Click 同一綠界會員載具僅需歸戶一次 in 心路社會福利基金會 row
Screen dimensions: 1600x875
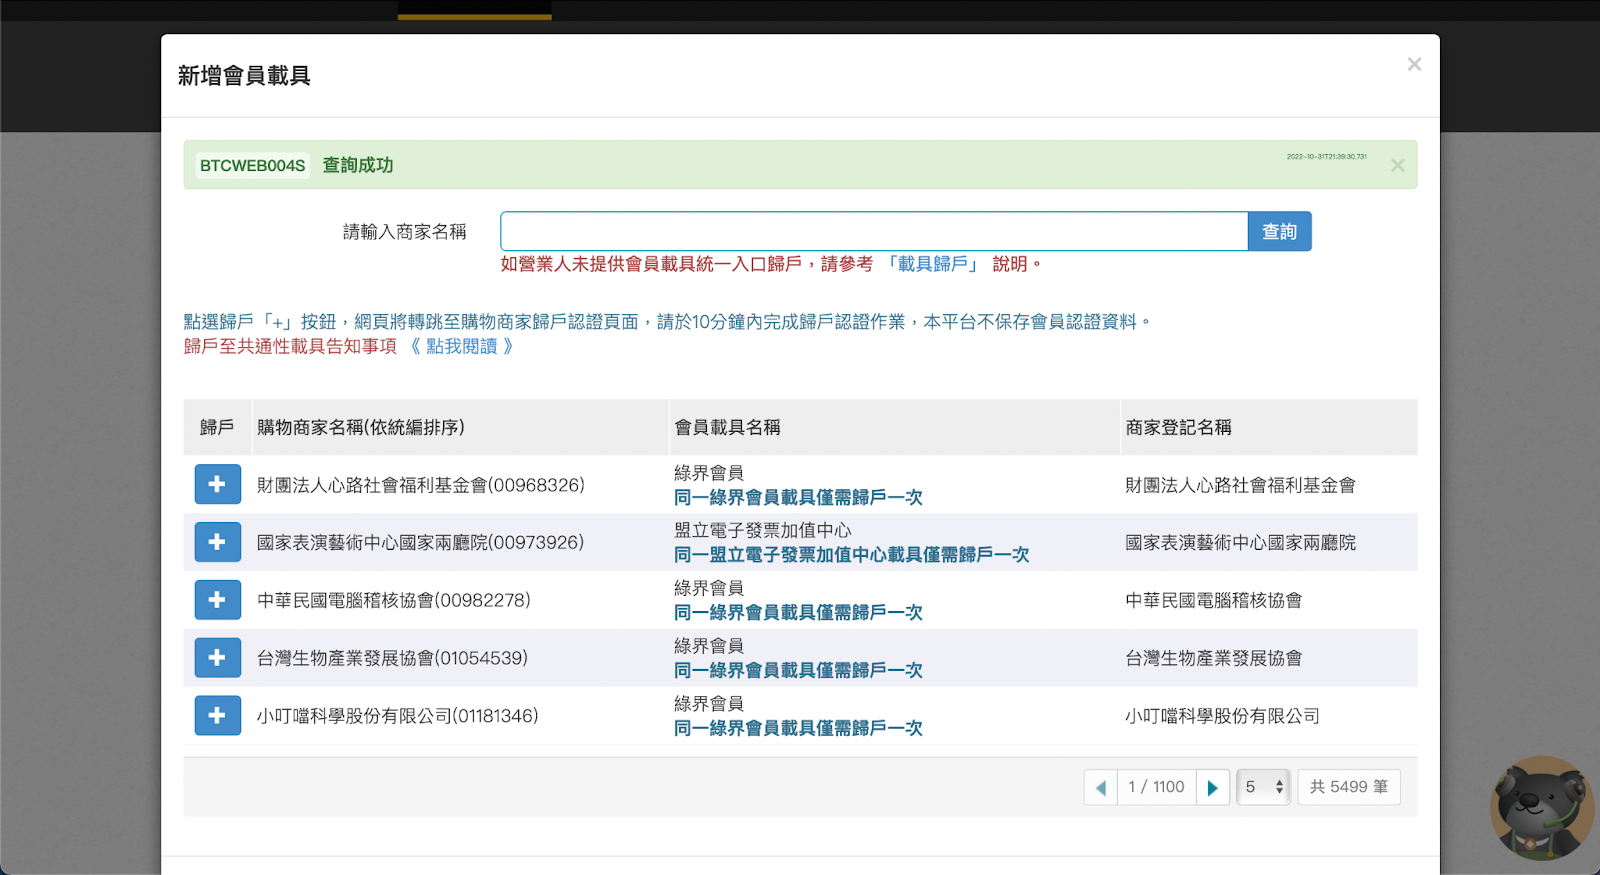tap(798, 497)
